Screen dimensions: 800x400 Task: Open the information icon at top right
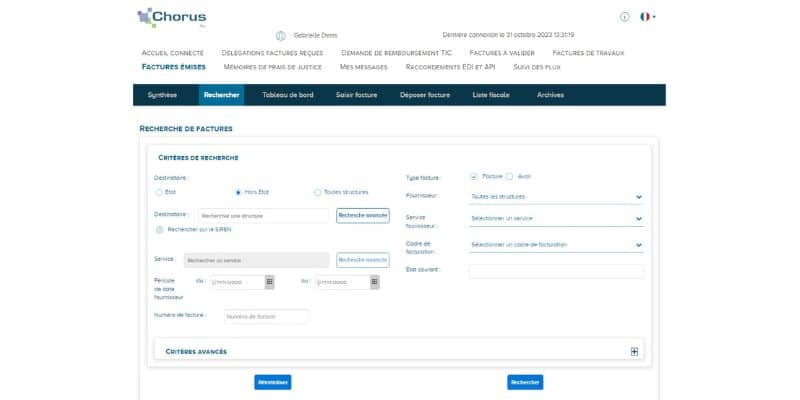coord(624,17)
